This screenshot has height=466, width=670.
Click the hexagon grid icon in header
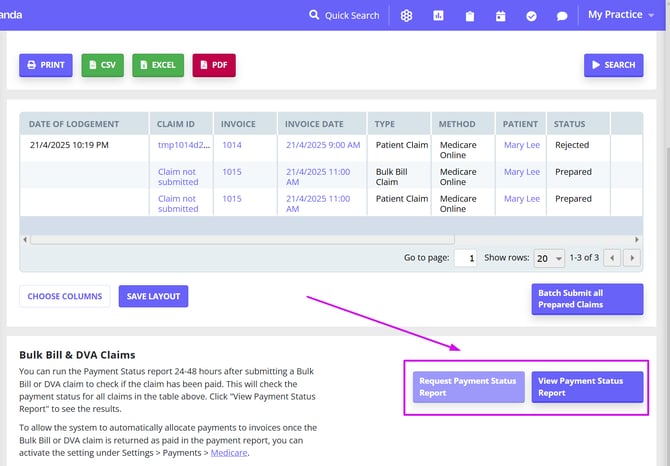pos(407,16)
